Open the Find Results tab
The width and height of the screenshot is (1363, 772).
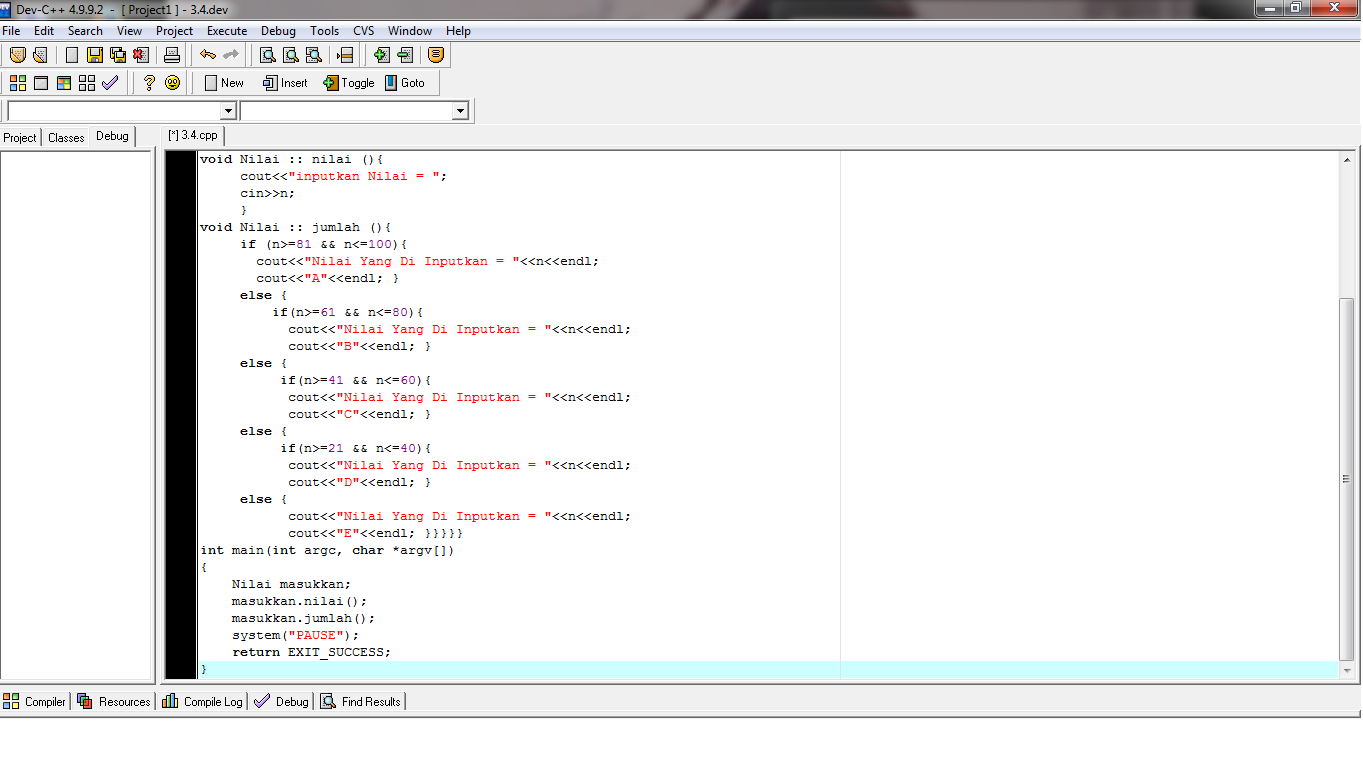coord(362,702)
